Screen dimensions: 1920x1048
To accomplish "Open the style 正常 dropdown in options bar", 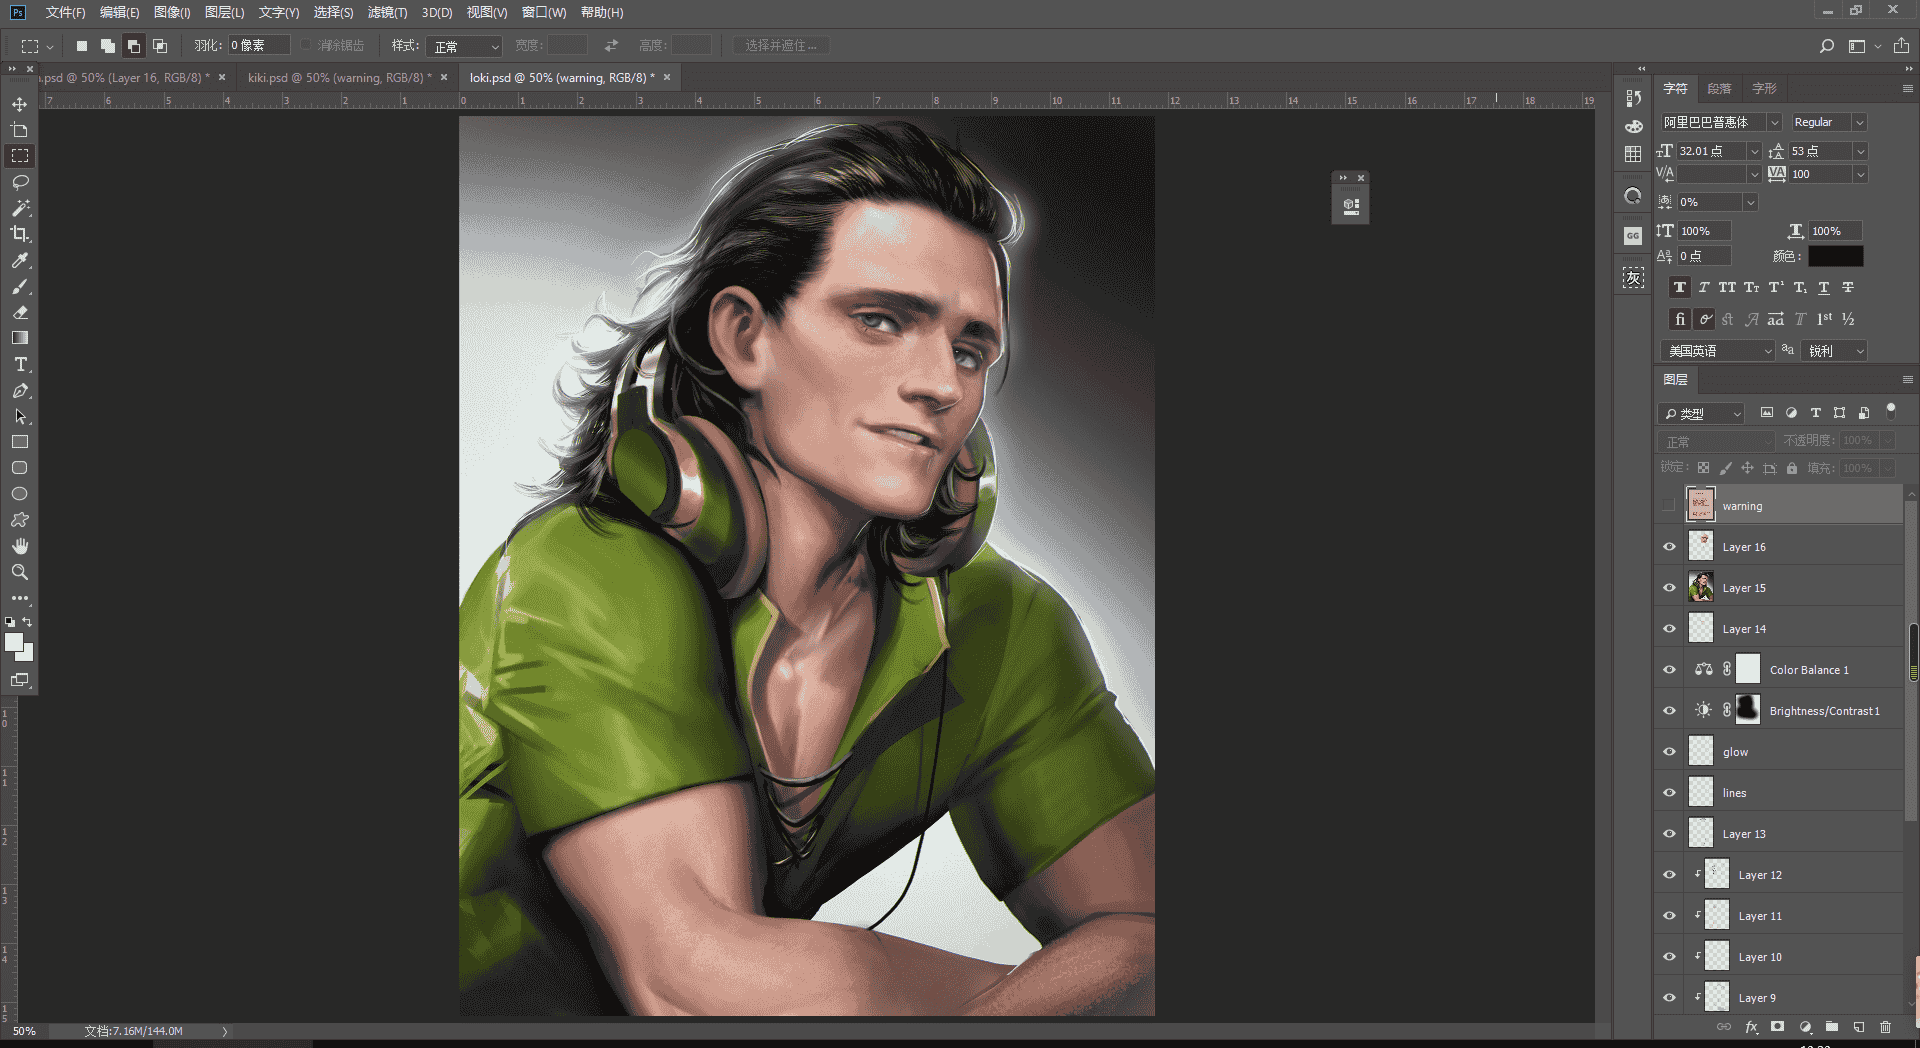I will click(464, 46).
